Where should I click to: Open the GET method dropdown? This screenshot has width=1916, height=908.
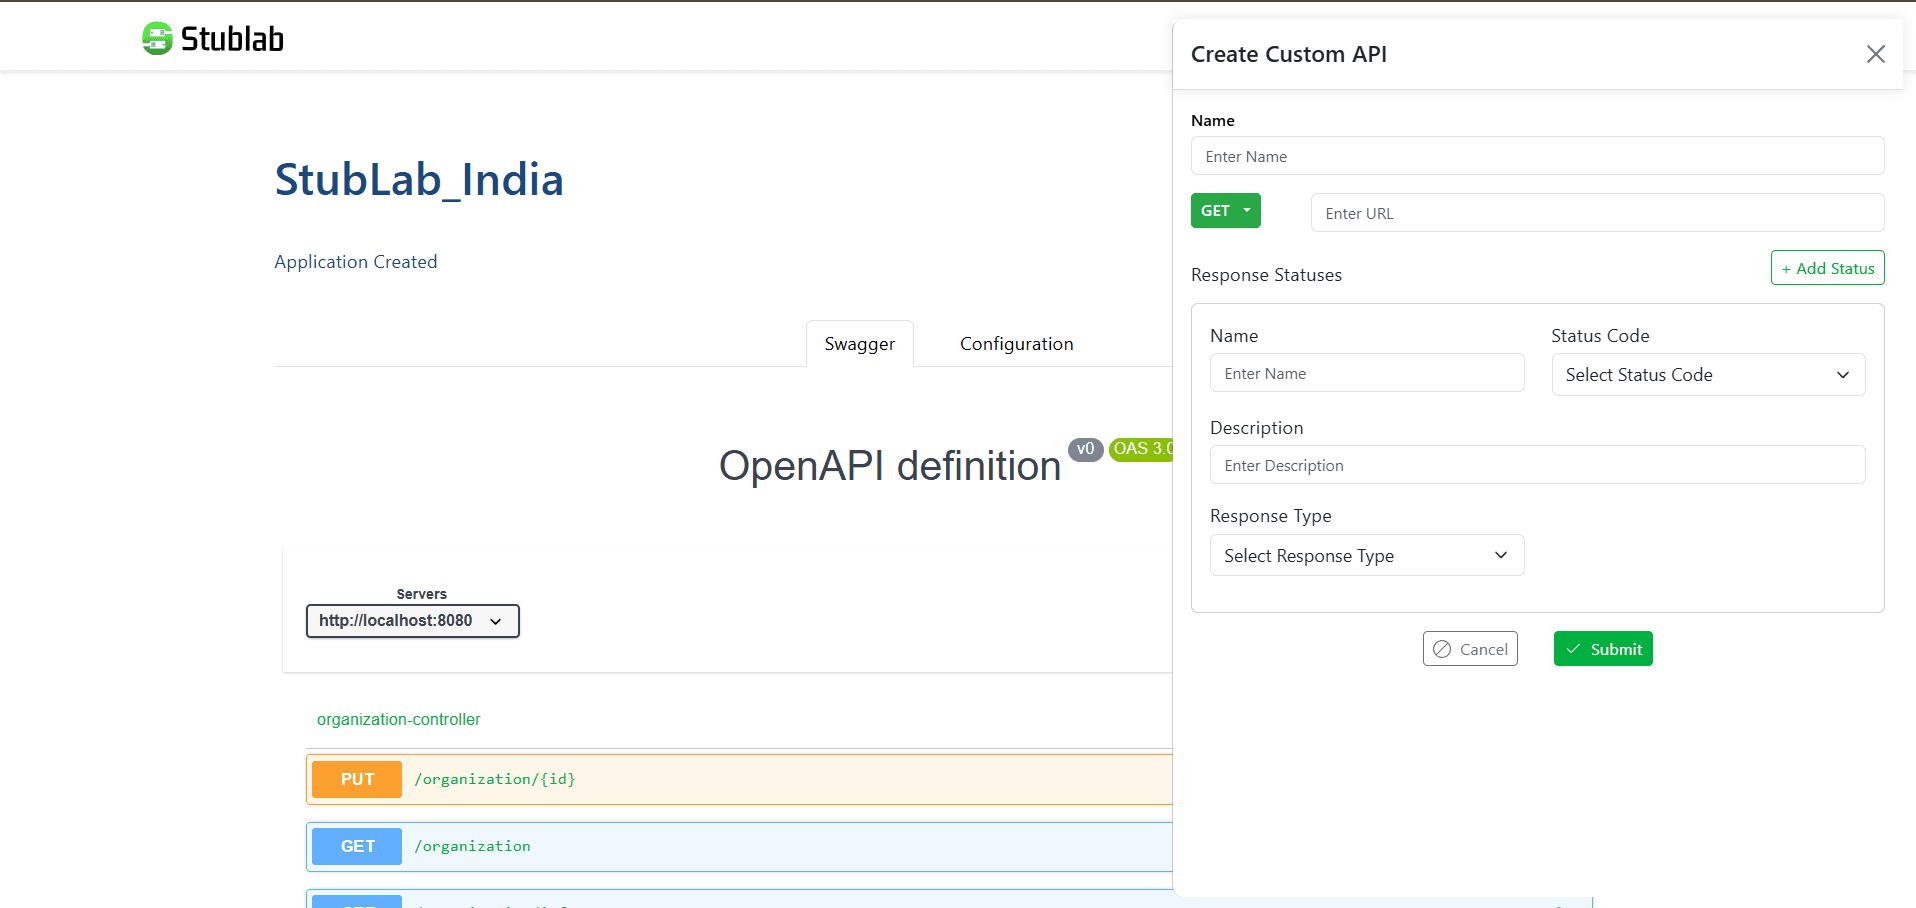point(1225,210)
